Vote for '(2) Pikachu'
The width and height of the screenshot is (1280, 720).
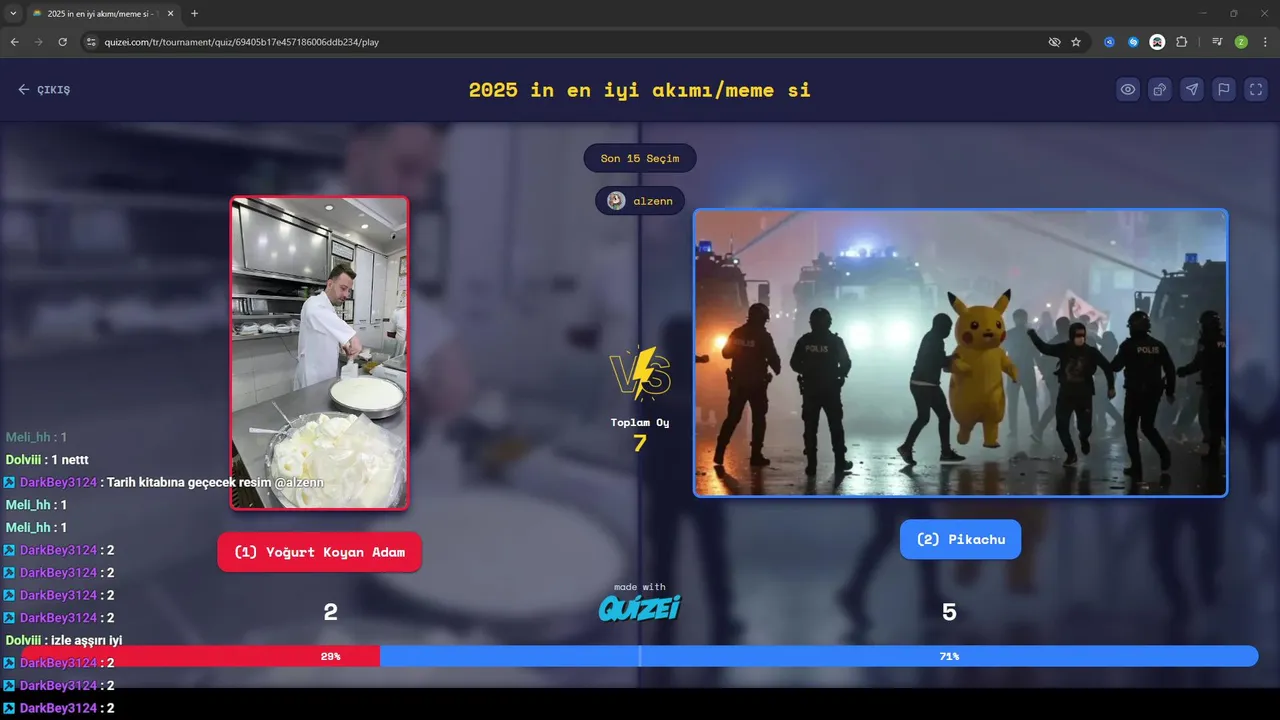[x=960, y=539]
